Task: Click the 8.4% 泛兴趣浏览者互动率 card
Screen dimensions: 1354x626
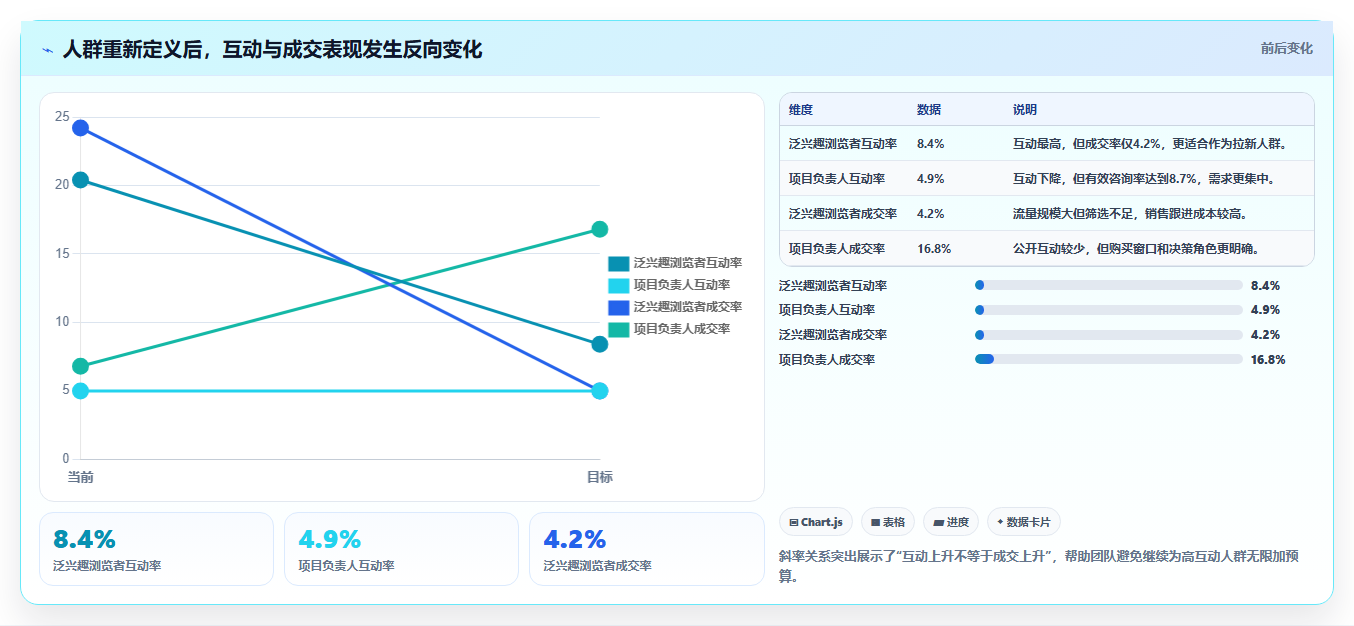Action: [156, 549]
